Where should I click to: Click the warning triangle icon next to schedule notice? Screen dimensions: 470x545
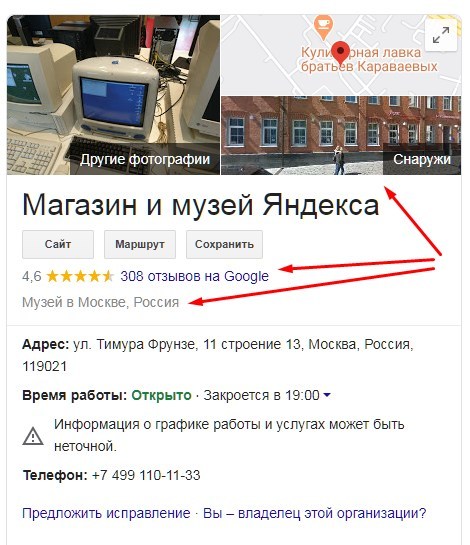[33, 436]
